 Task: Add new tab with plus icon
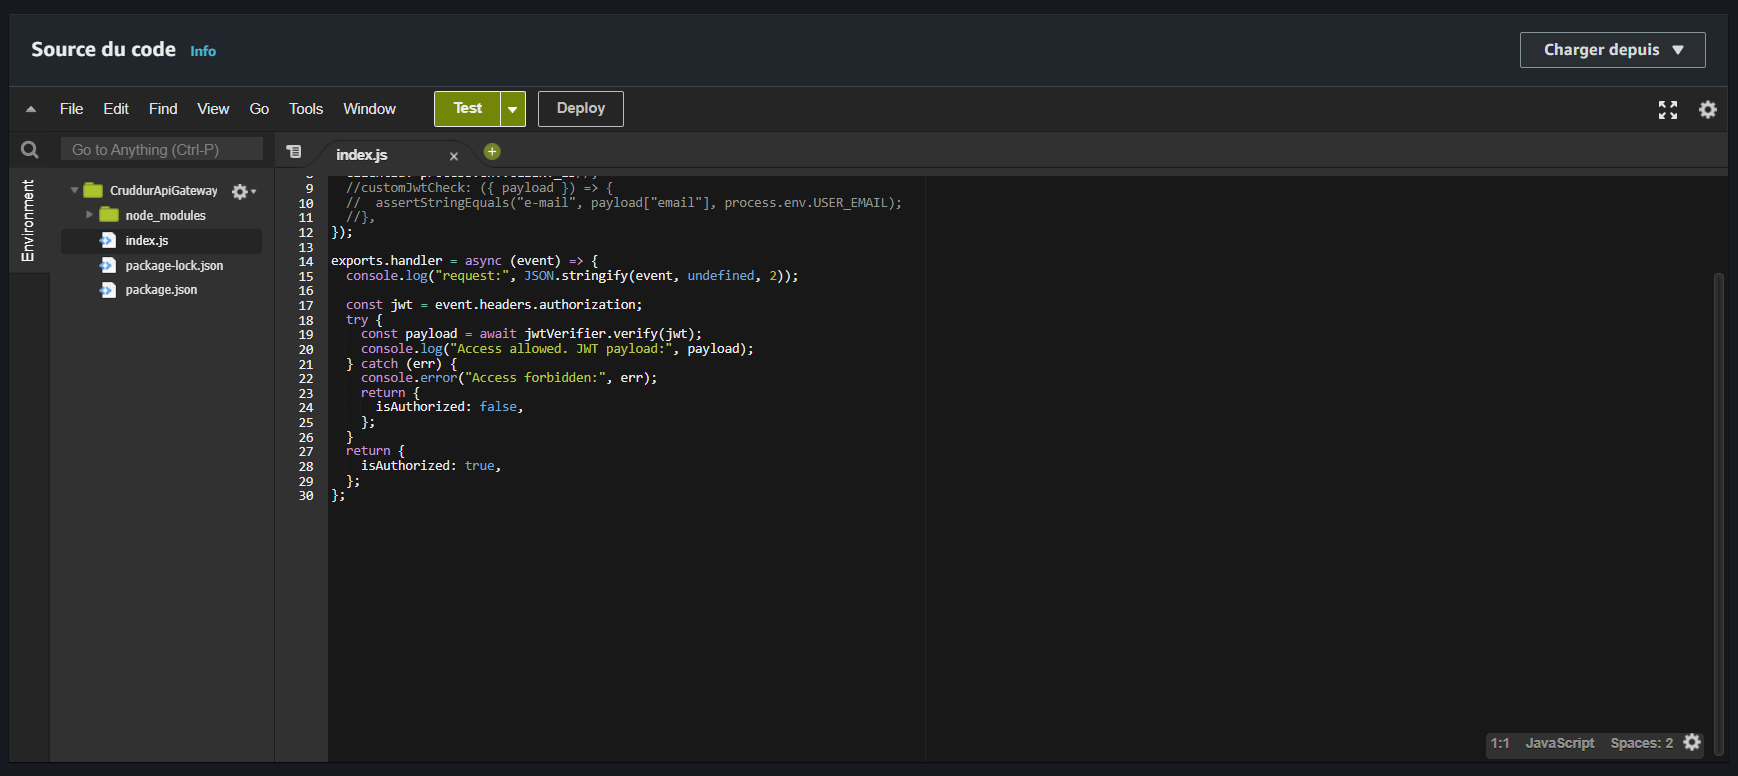point(492,152)
